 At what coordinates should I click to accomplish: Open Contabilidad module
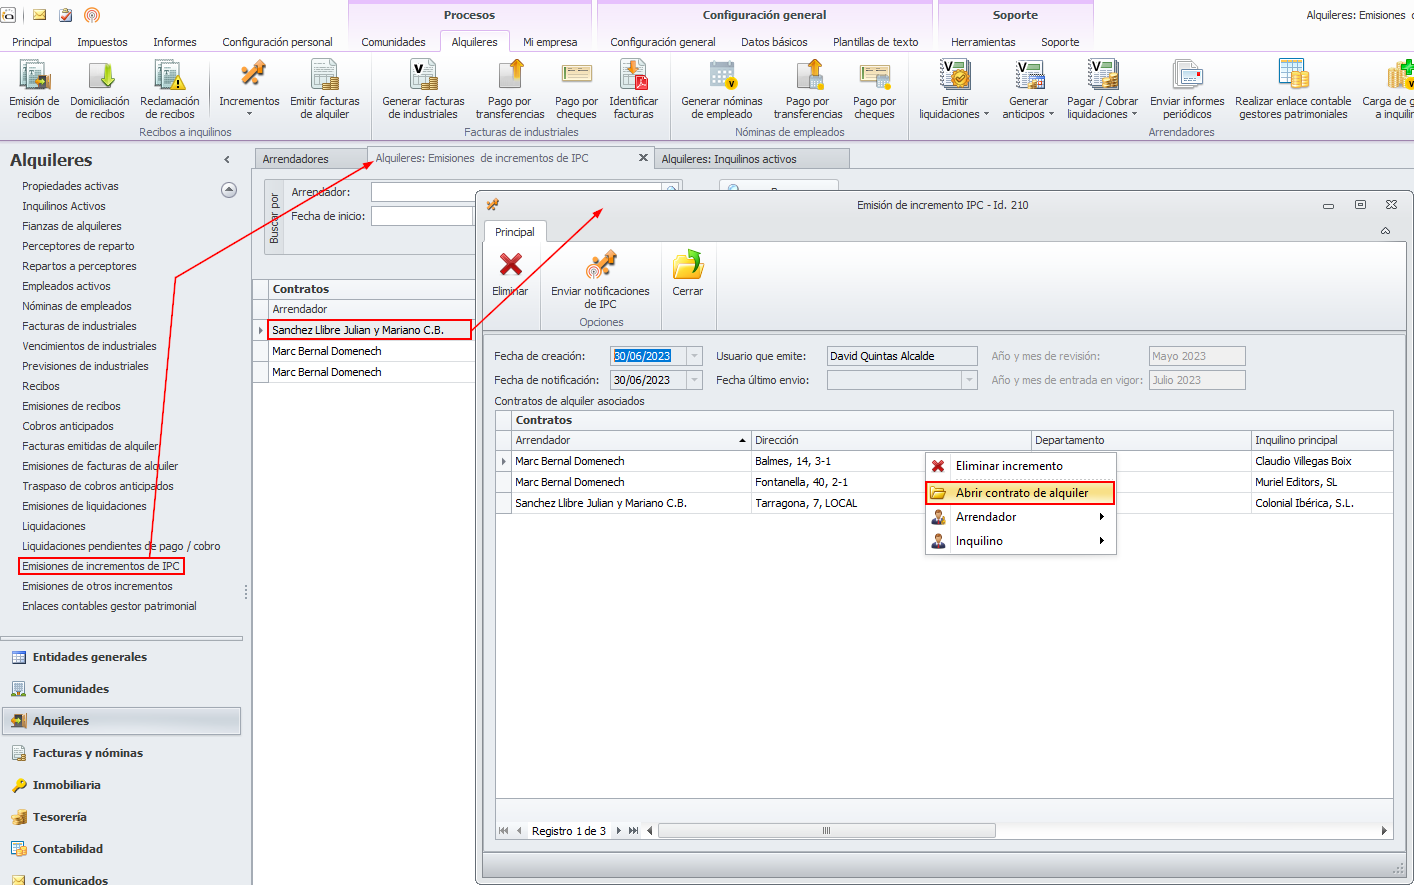point(121,849)
